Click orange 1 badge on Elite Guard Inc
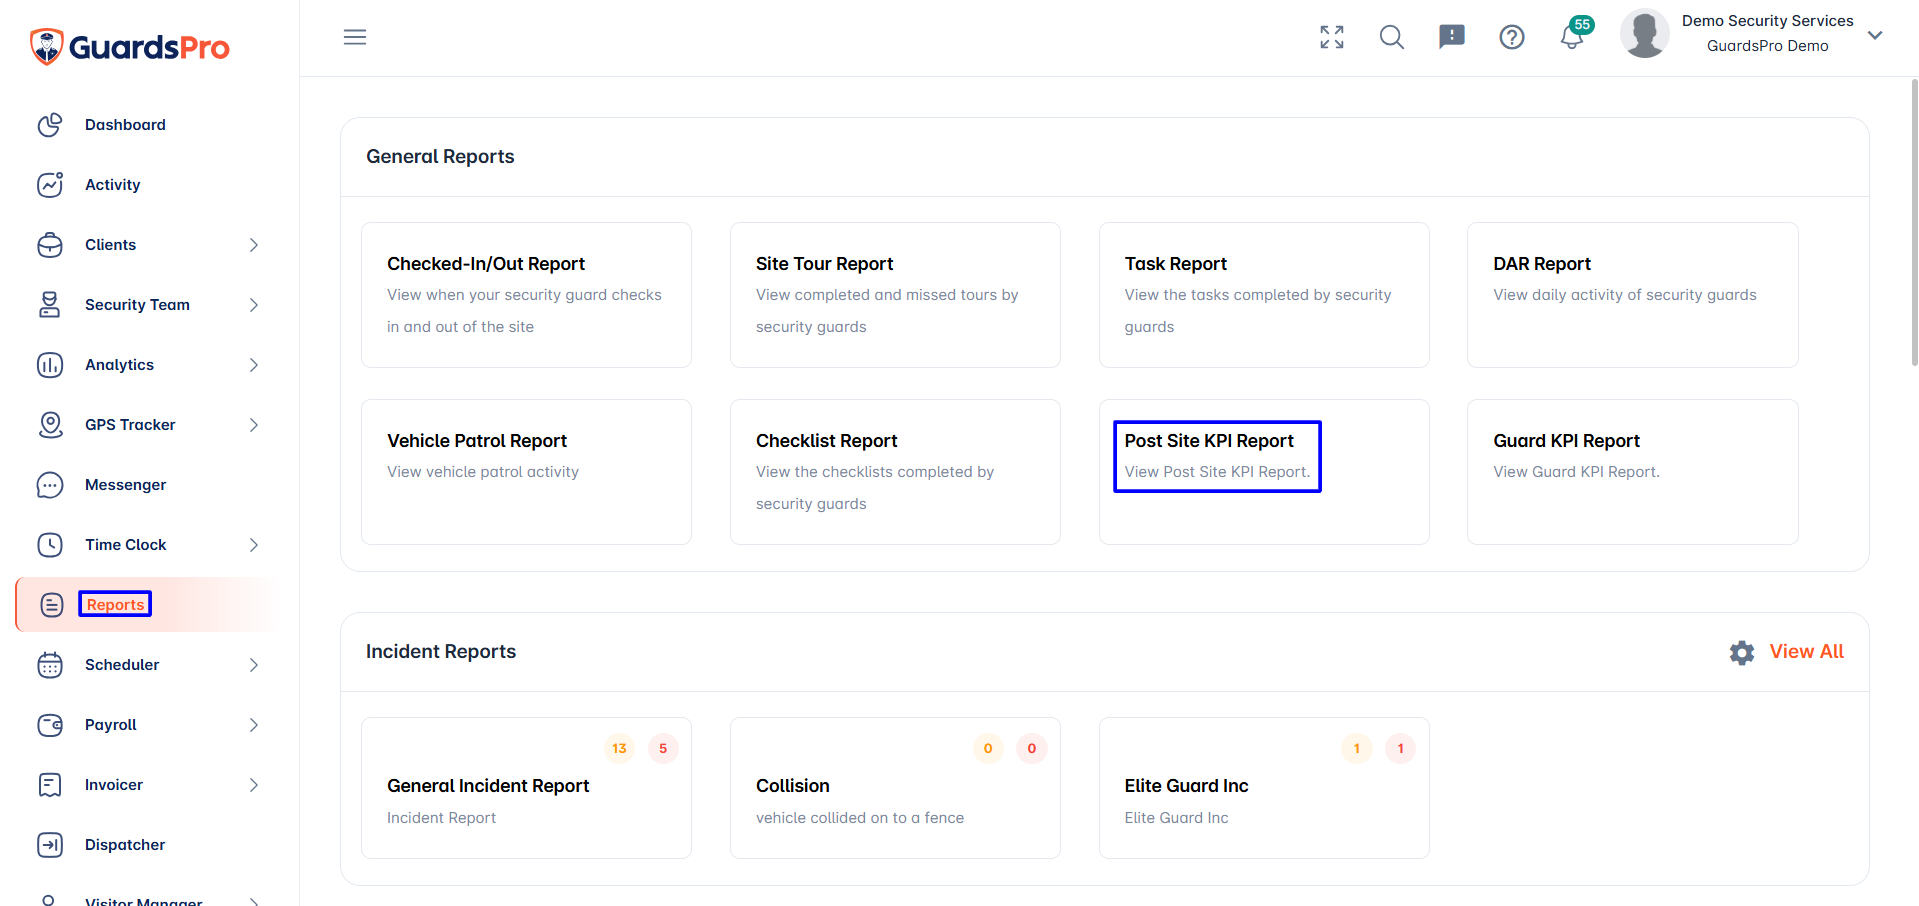The width and height of the screenshot is (1919, 906). pyautogui.click(x=1357, y=748)
